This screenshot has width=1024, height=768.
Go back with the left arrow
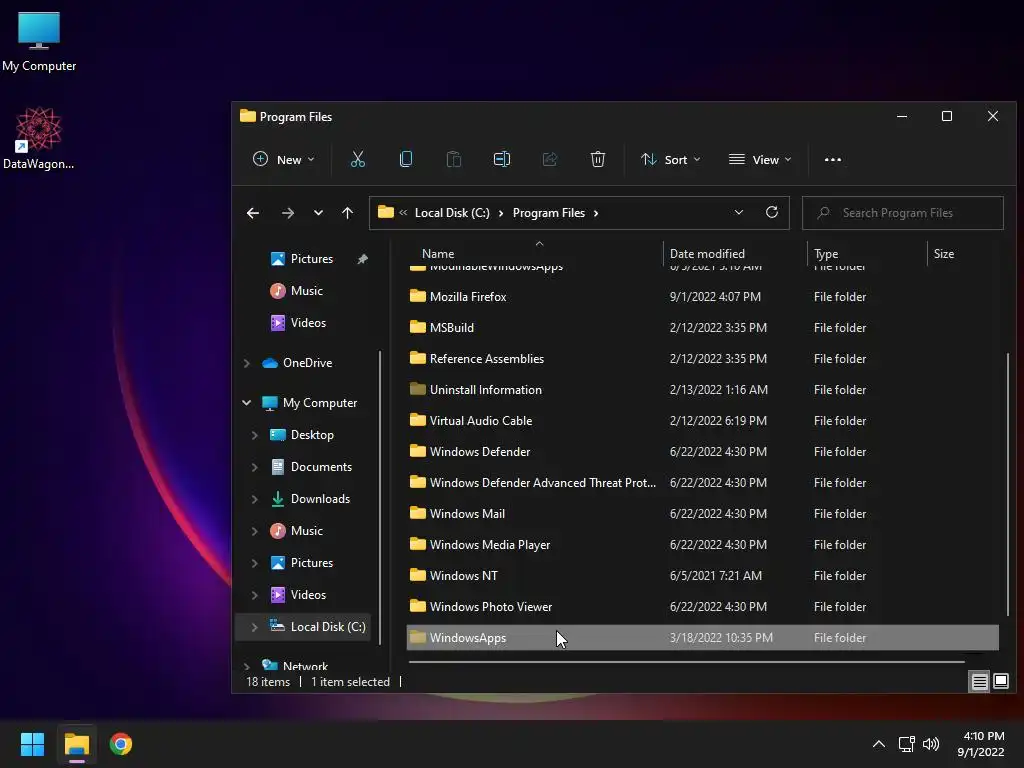click(253, 213)
